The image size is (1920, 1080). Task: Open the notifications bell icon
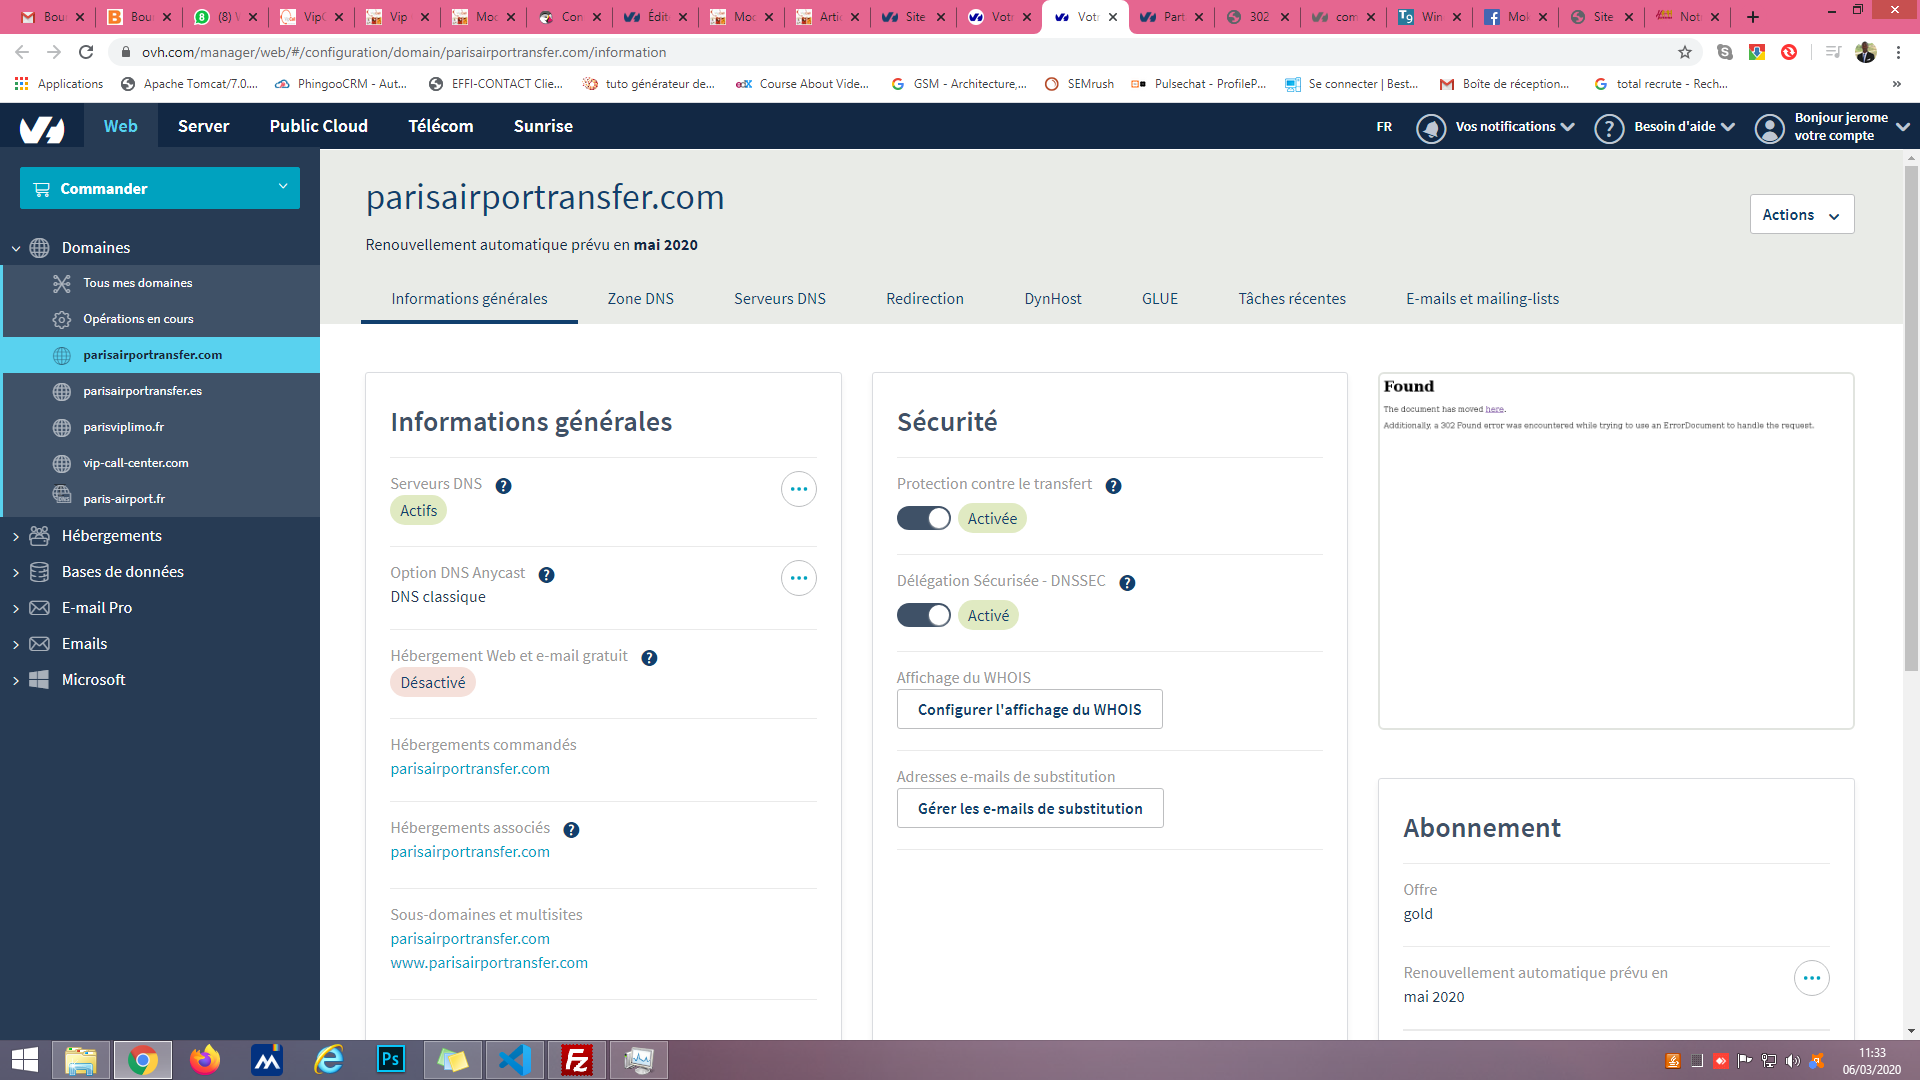[x=1431, y=128]
